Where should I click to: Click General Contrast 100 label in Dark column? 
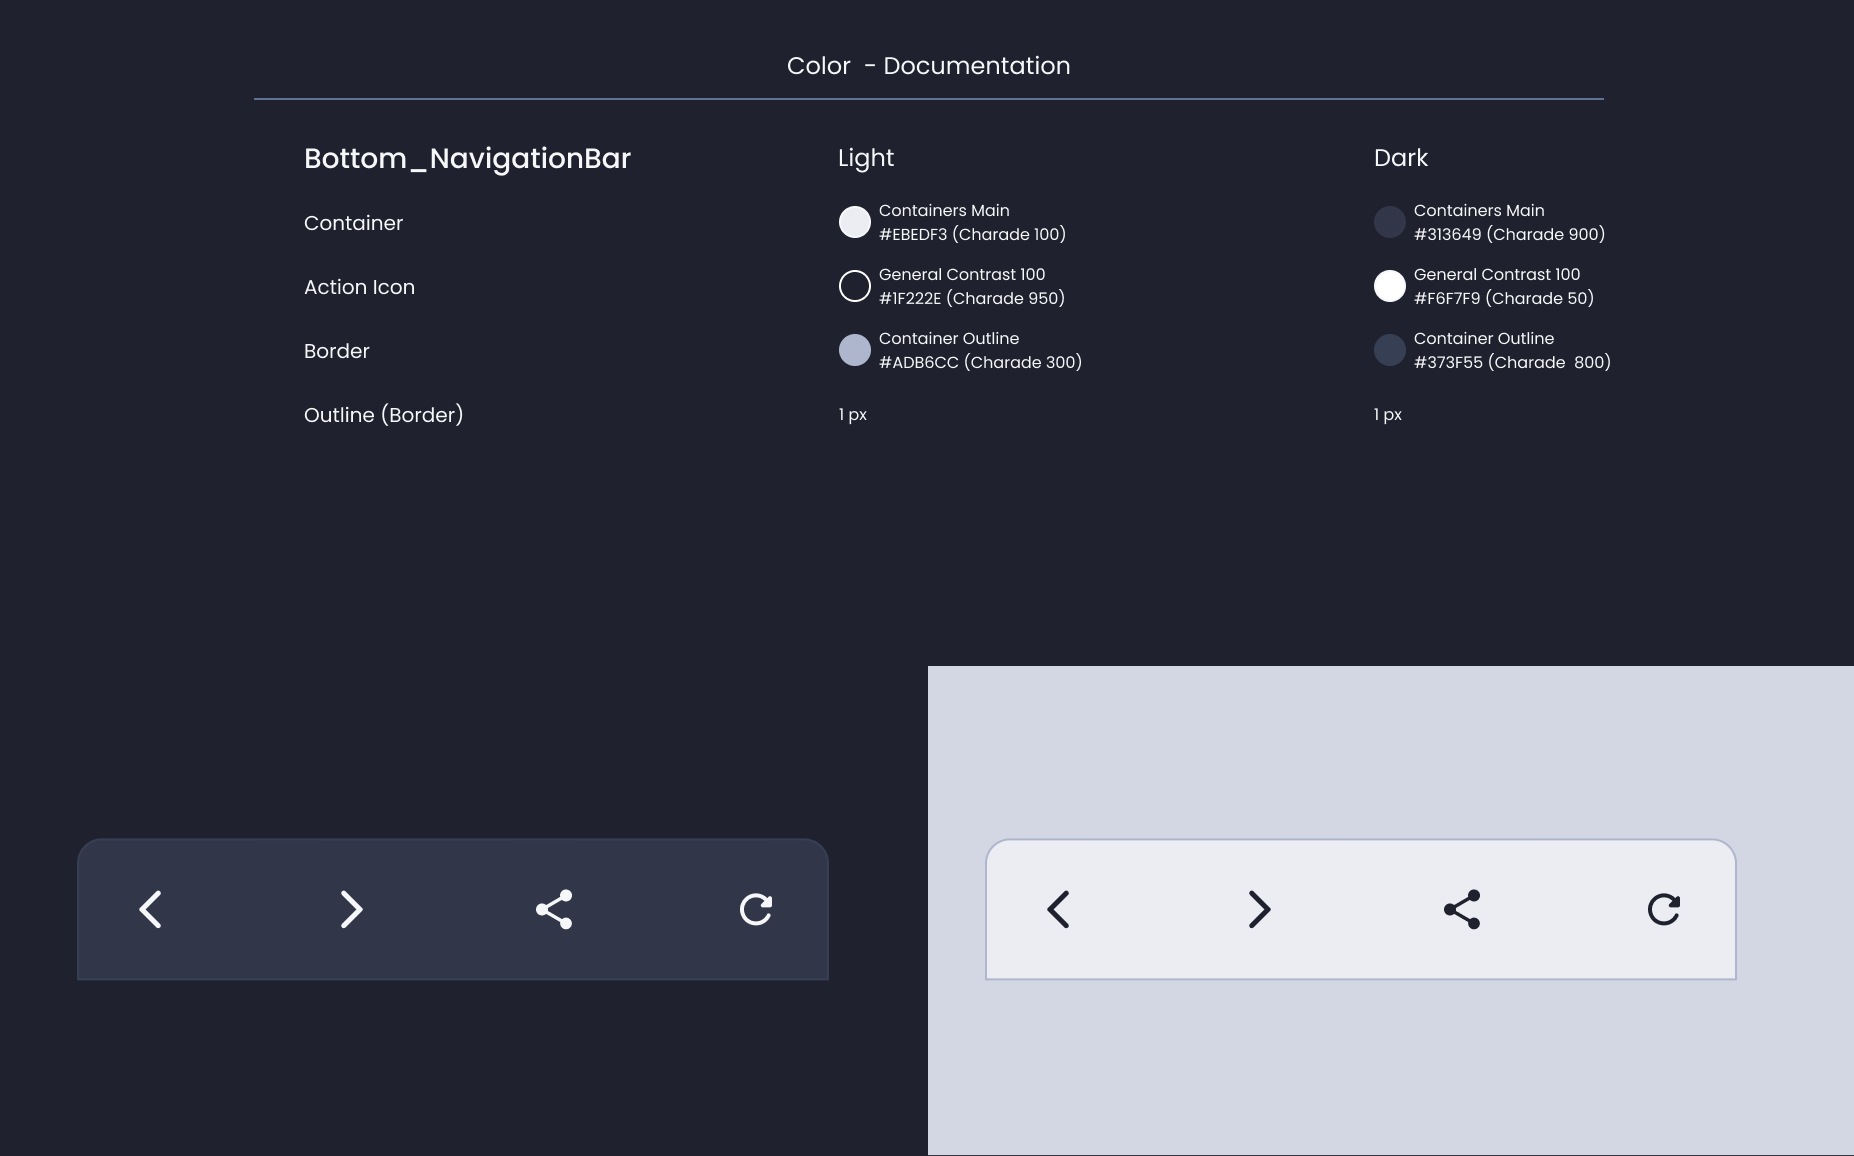pos(1497,274)
